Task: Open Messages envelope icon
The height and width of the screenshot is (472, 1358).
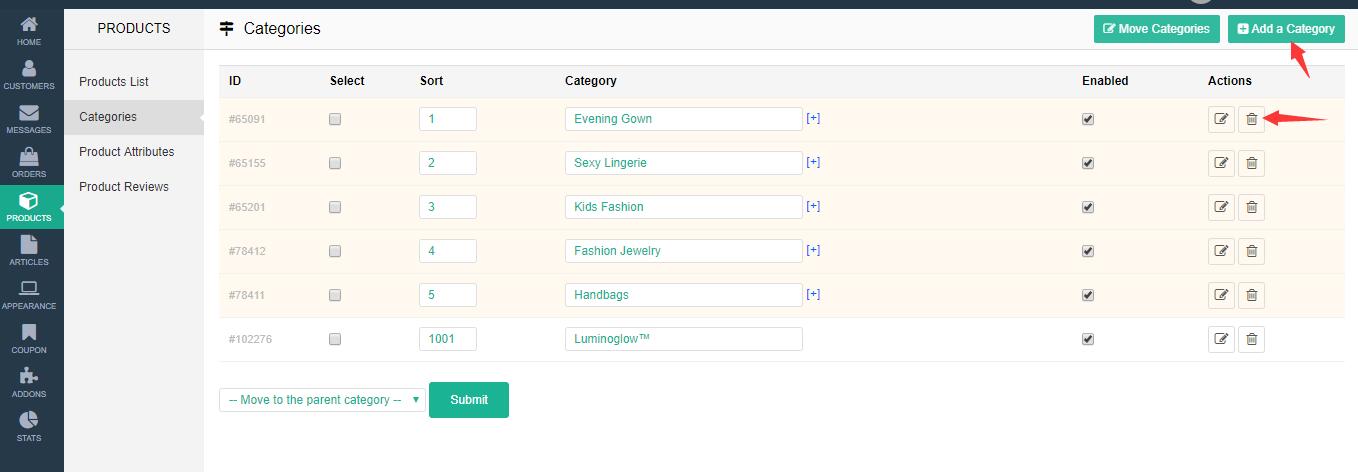Action: pos(29,118)
